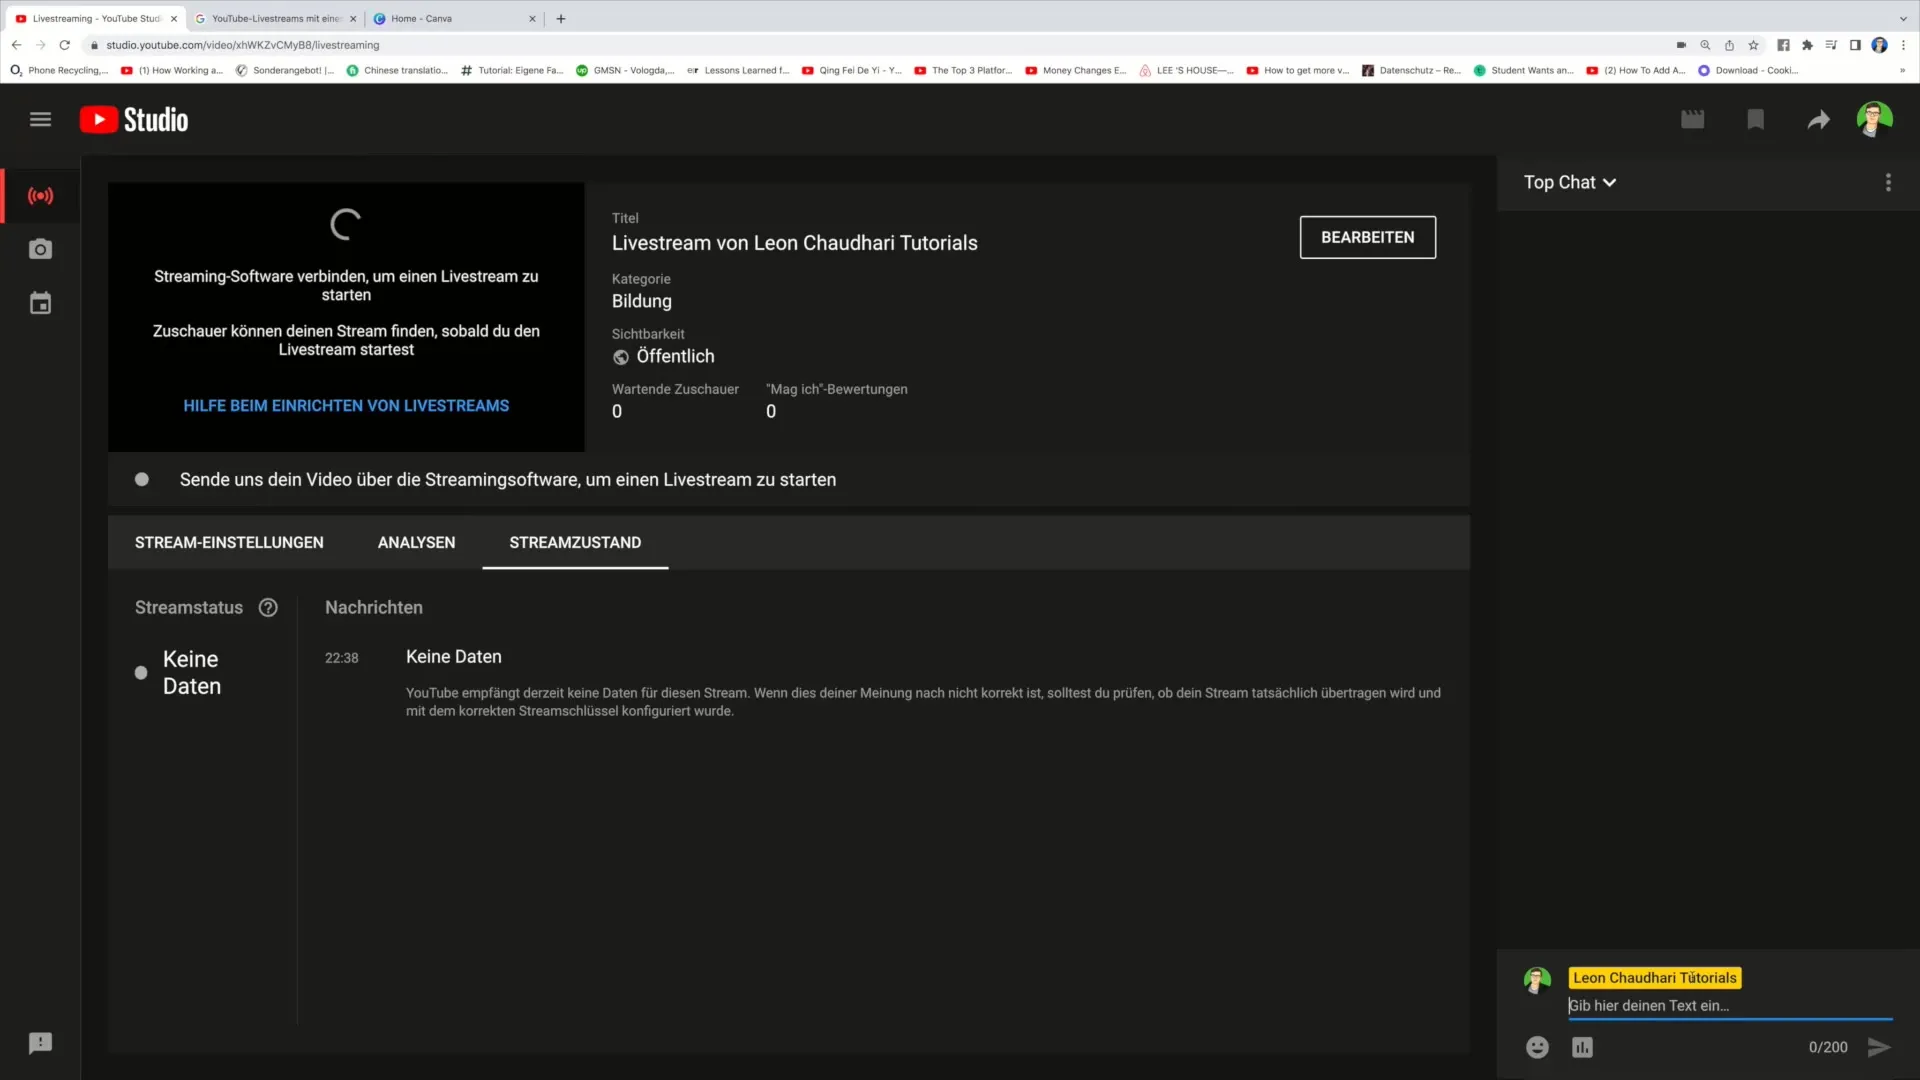Click the notifications bell icon top bar
1920x1080 pixels.
[1755, 120]
